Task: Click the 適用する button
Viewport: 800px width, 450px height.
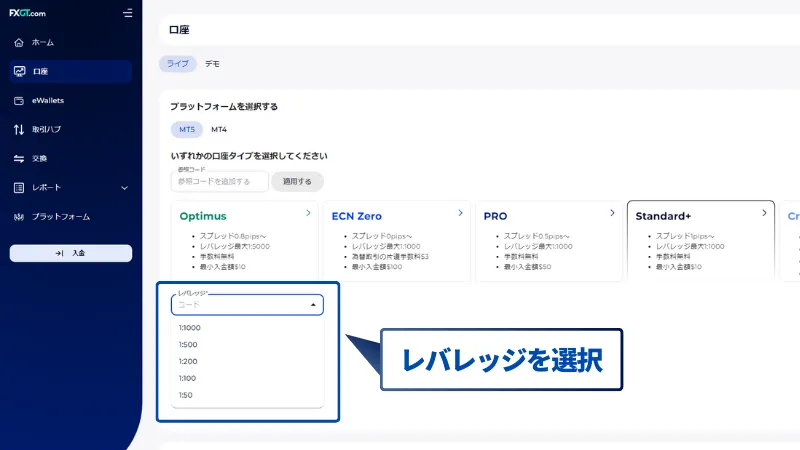Action: click(x=297, y=182)
